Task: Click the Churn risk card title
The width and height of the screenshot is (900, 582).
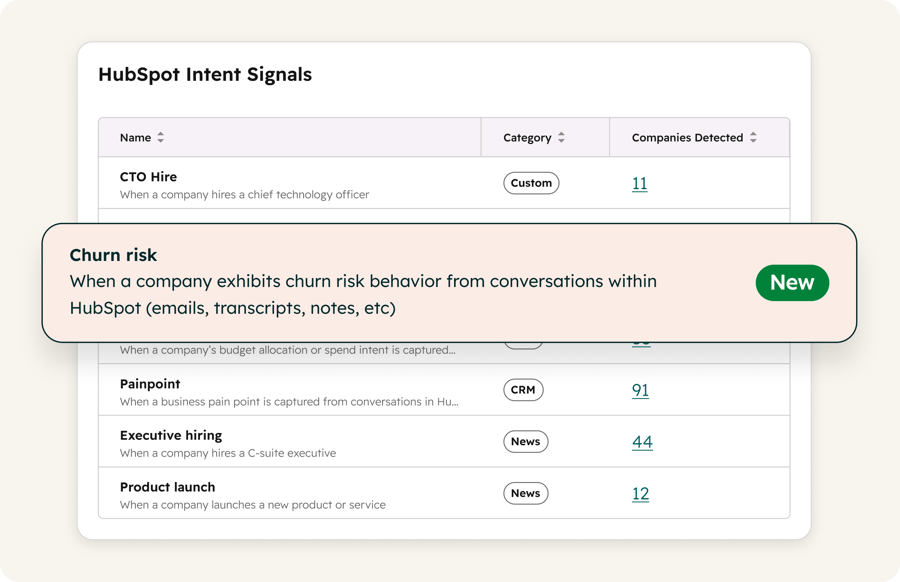Action: (113, 255)
